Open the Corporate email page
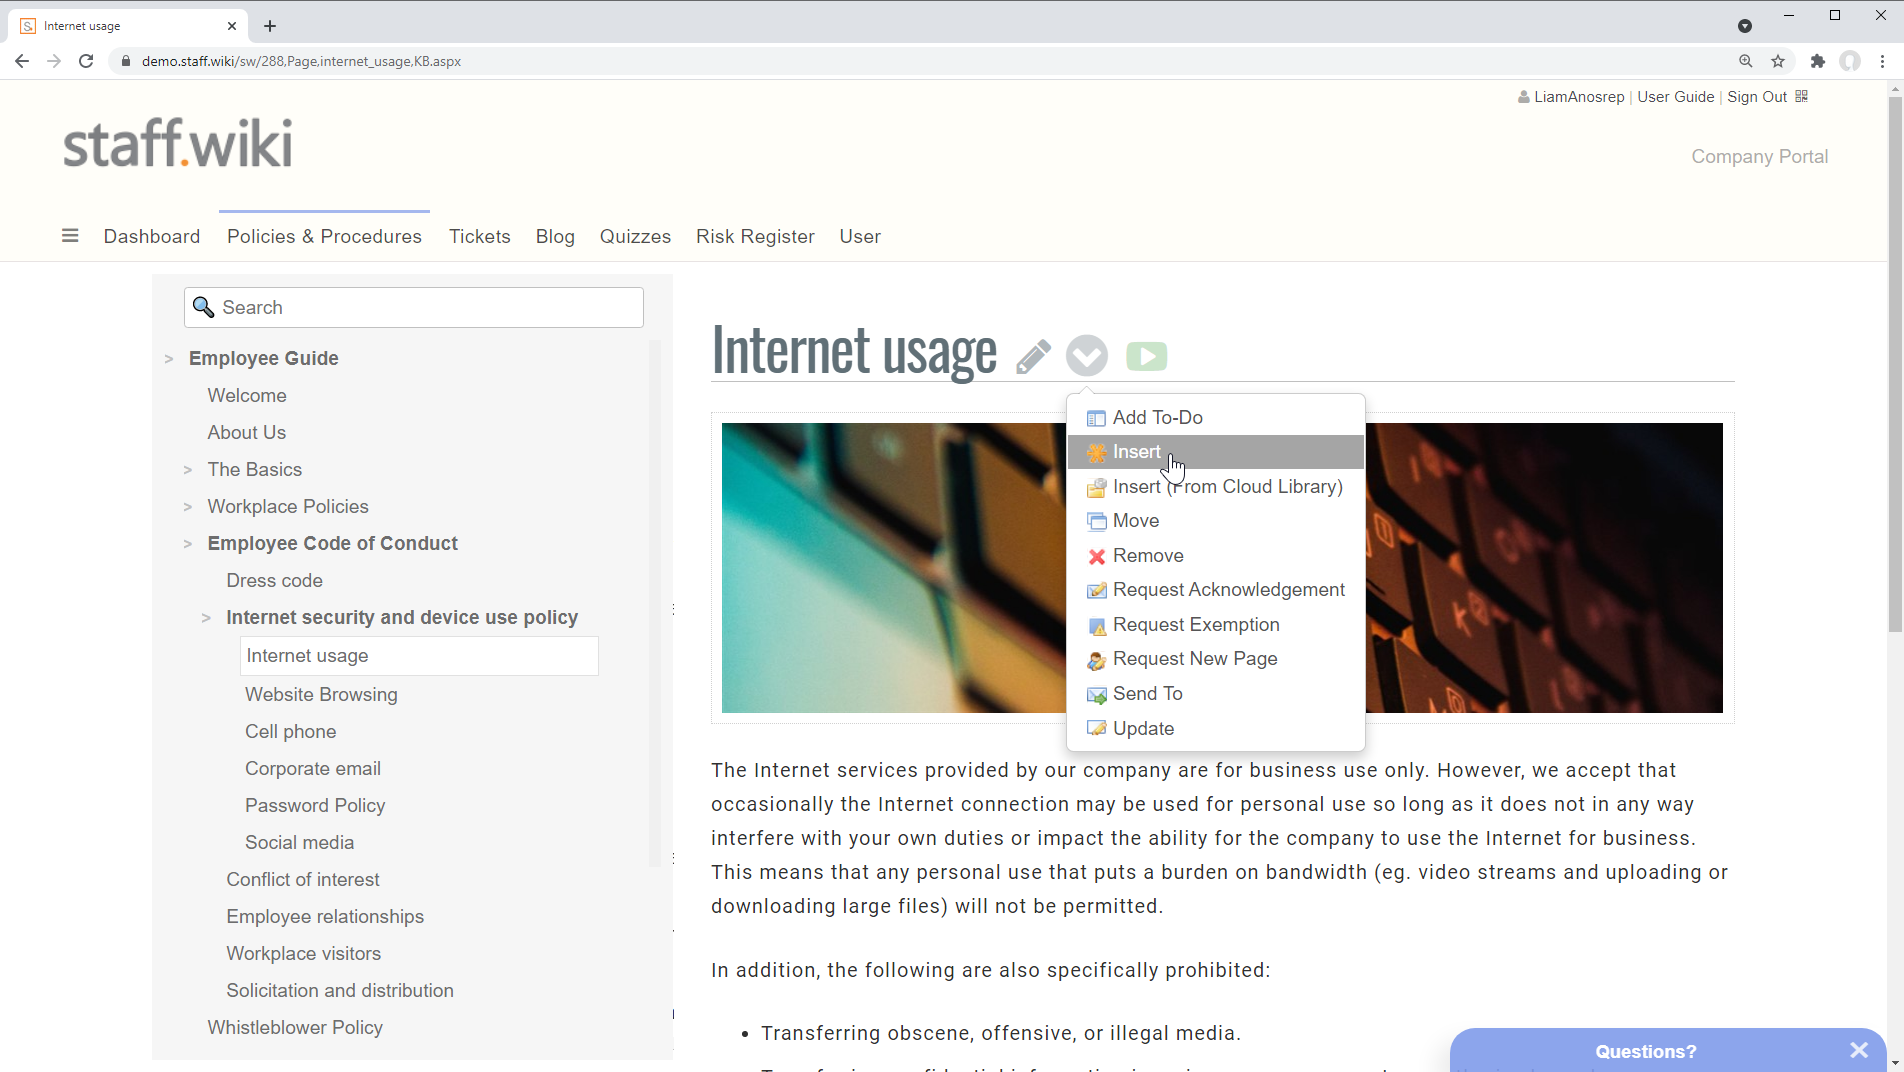 coord(313,768)
